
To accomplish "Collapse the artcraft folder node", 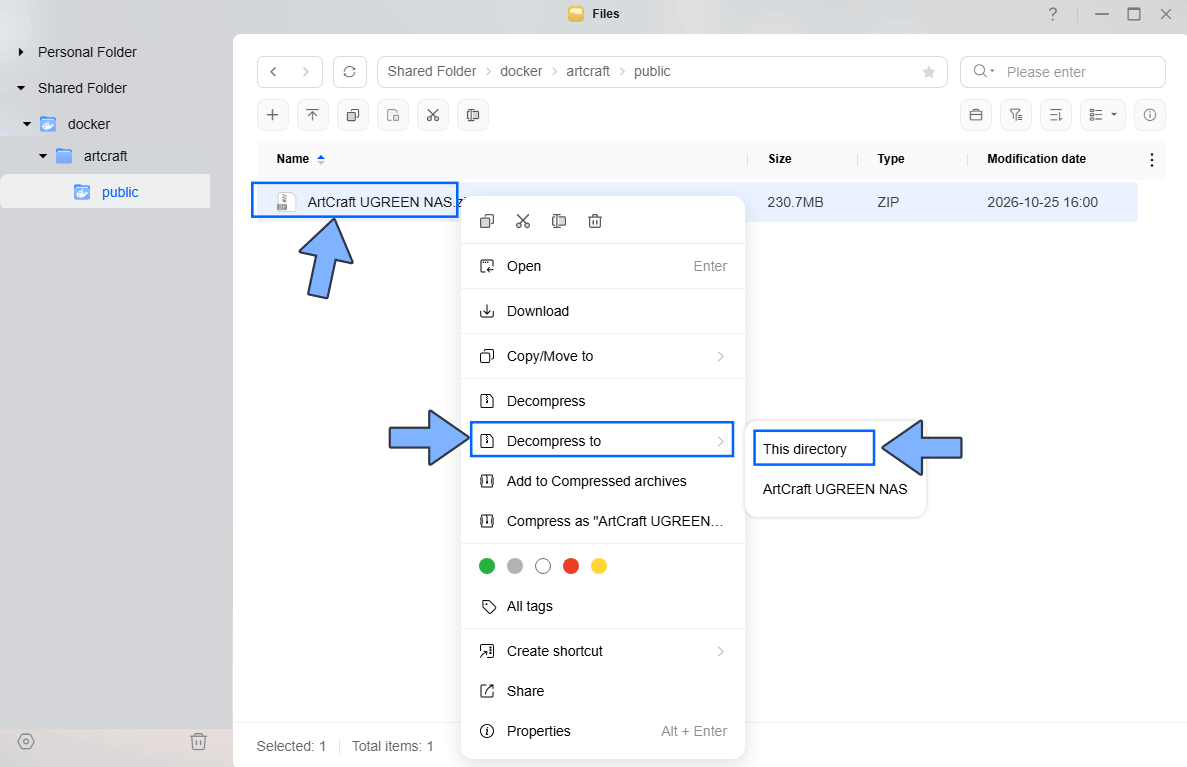I will coord(43,157).
